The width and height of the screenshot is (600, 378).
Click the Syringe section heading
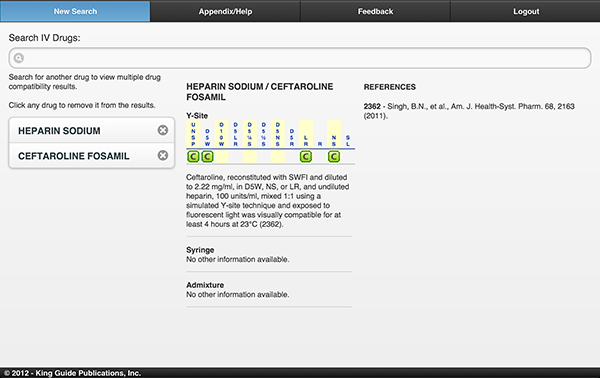pos(200,250)
